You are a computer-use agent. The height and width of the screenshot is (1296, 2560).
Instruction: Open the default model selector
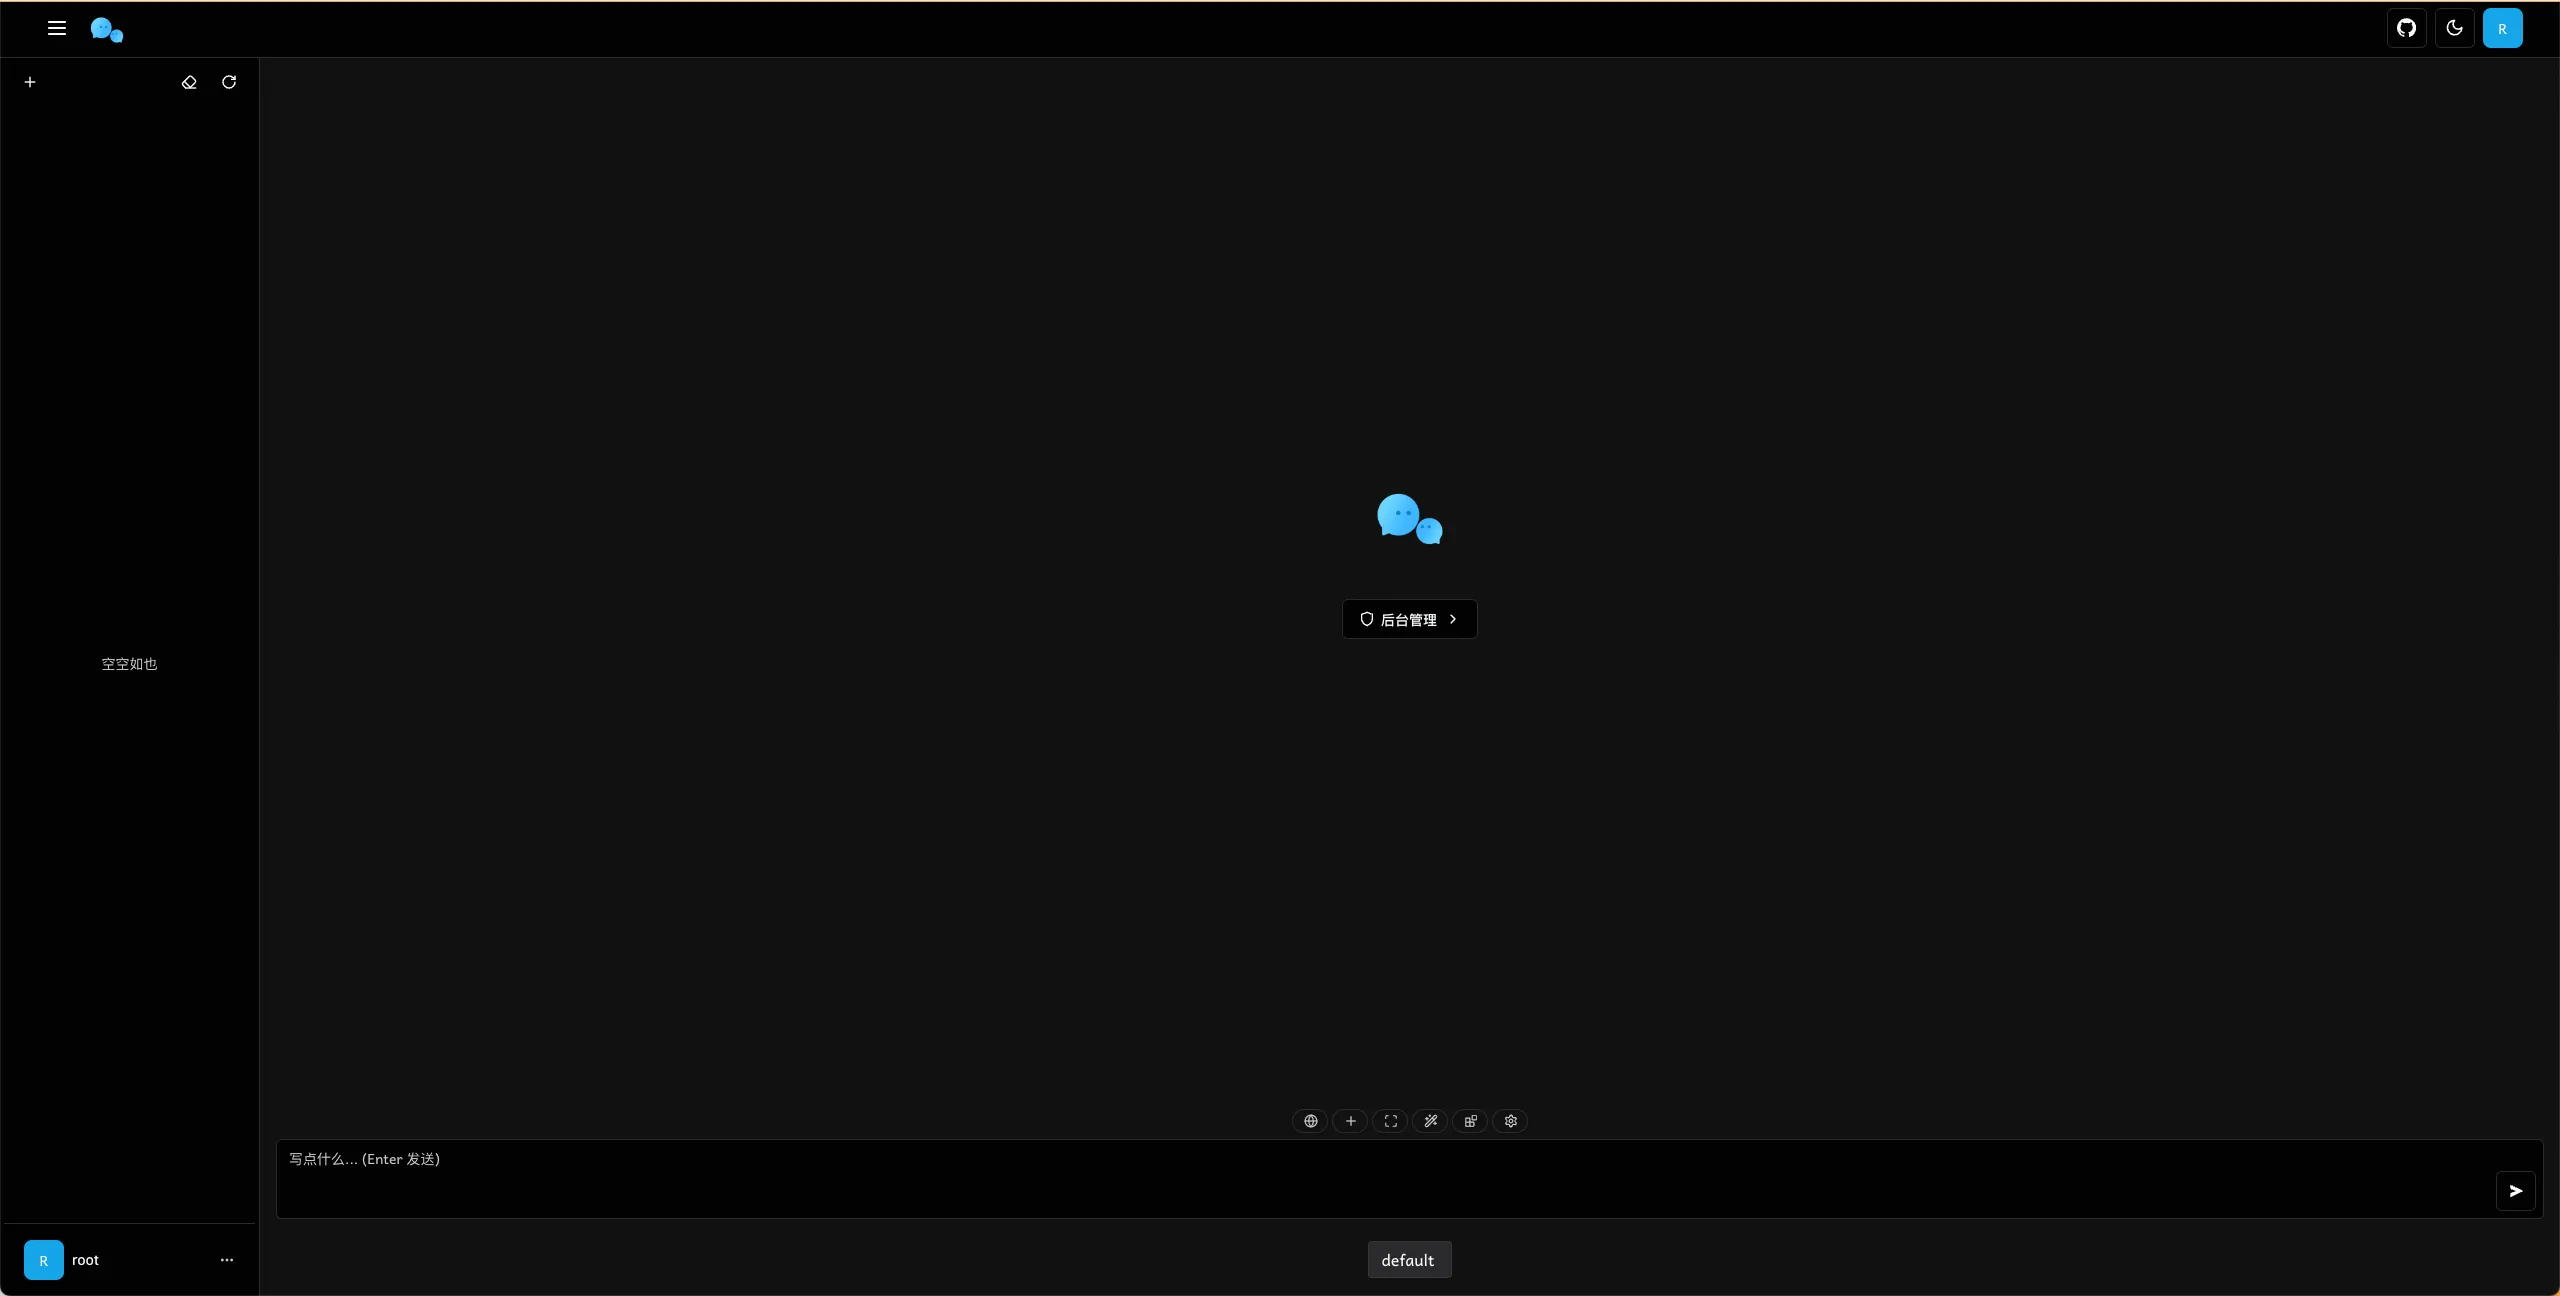[1409, 1260]
